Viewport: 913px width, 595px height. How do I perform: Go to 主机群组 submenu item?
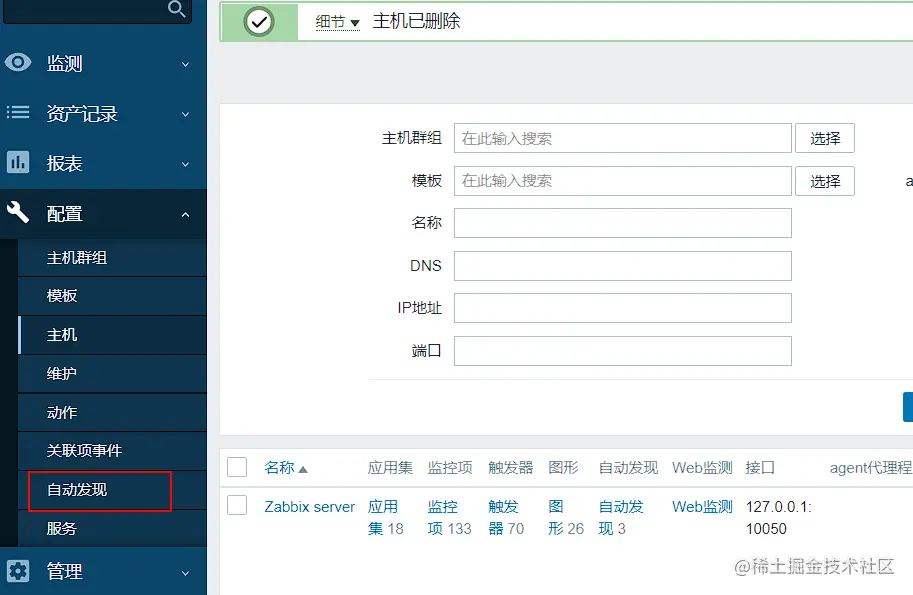tap(112, 257)
